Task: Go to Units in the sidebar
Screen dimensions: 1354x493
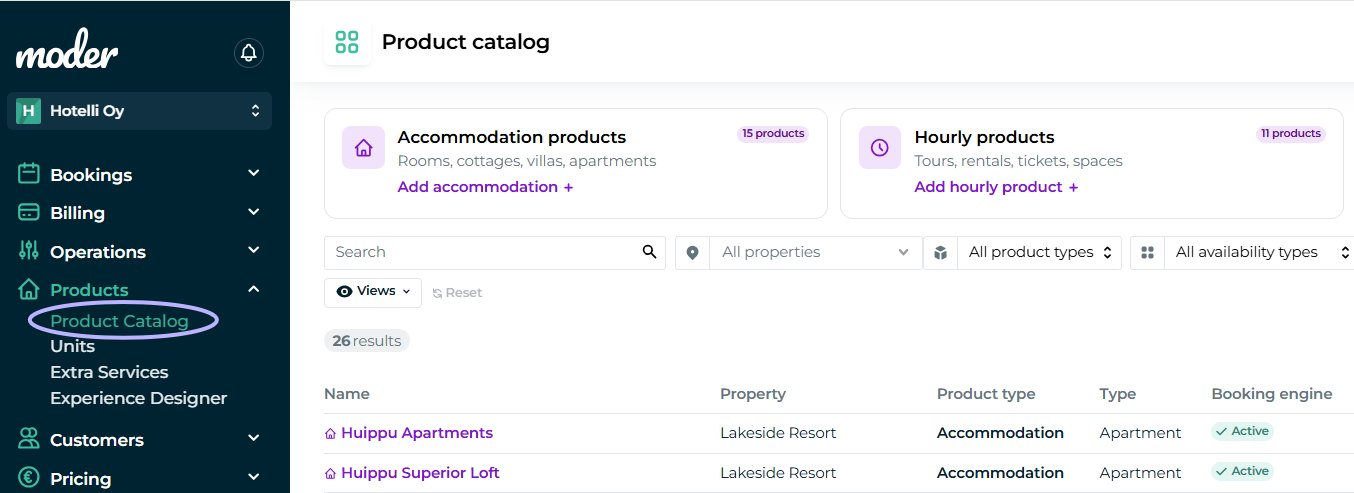Action: 73,346
